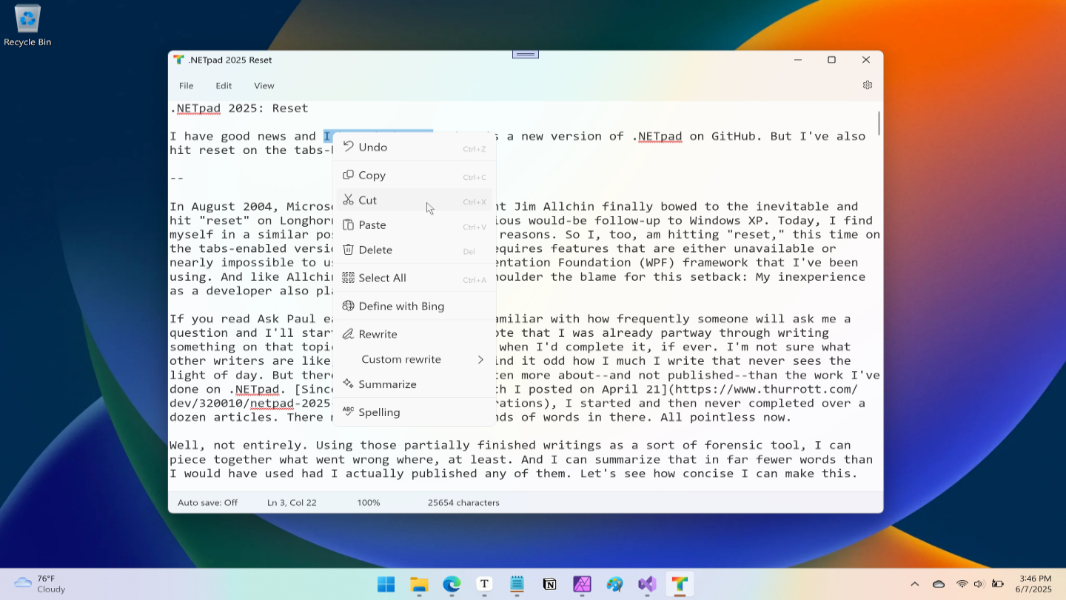Screen dimensions: 1066x600
Task: Launch Visual Studio from the taskbar
Action: [x=646, y=585]
